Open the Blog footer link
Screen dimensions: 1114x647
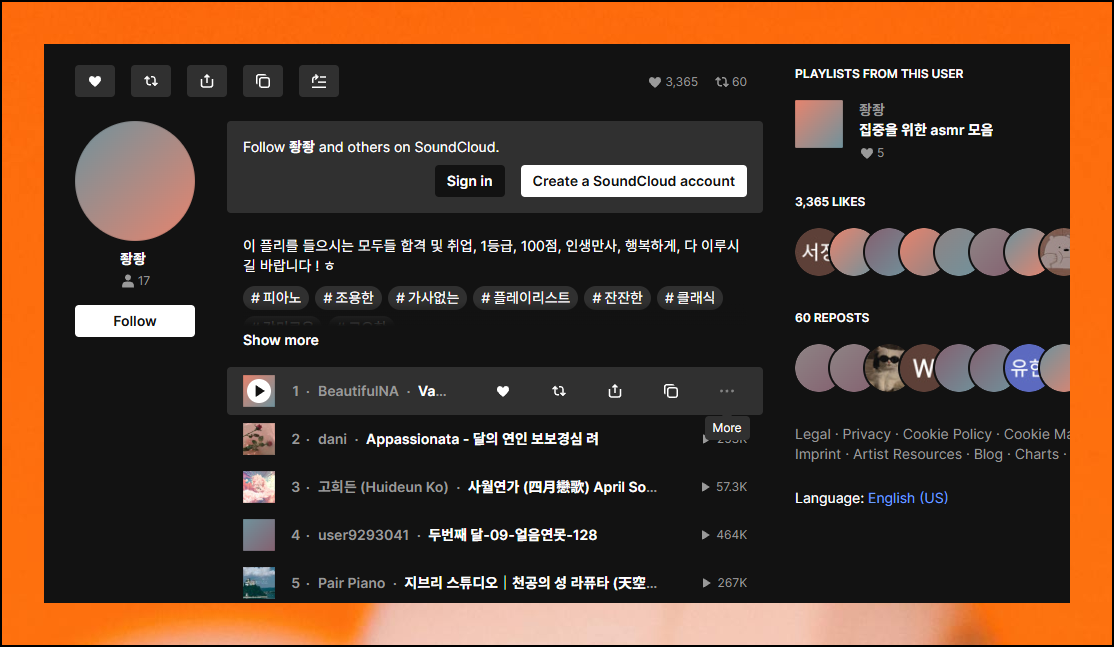988,454
